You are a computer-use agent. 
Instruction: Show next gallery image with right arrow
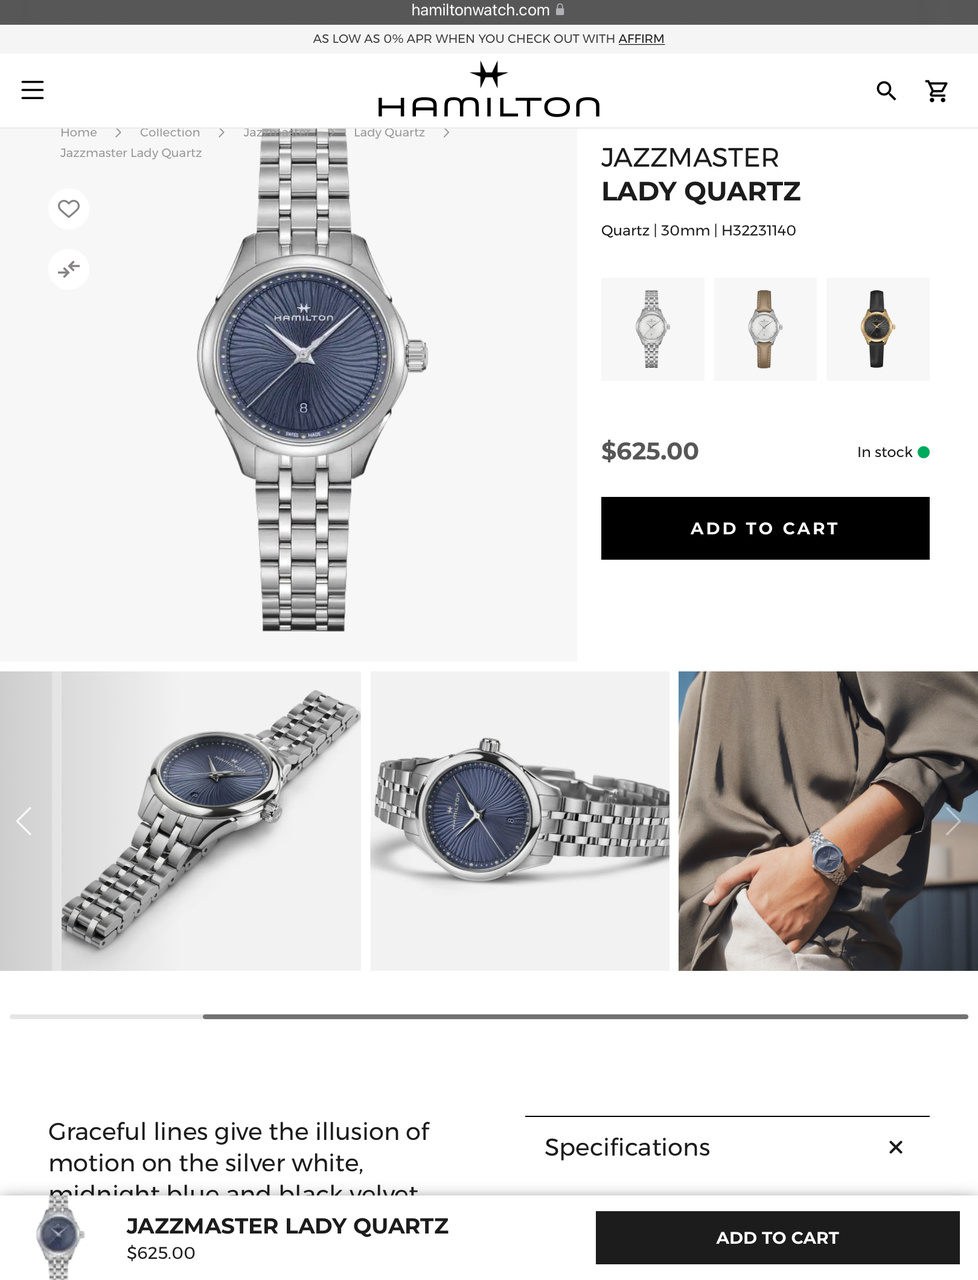click(x=953, y=821)
